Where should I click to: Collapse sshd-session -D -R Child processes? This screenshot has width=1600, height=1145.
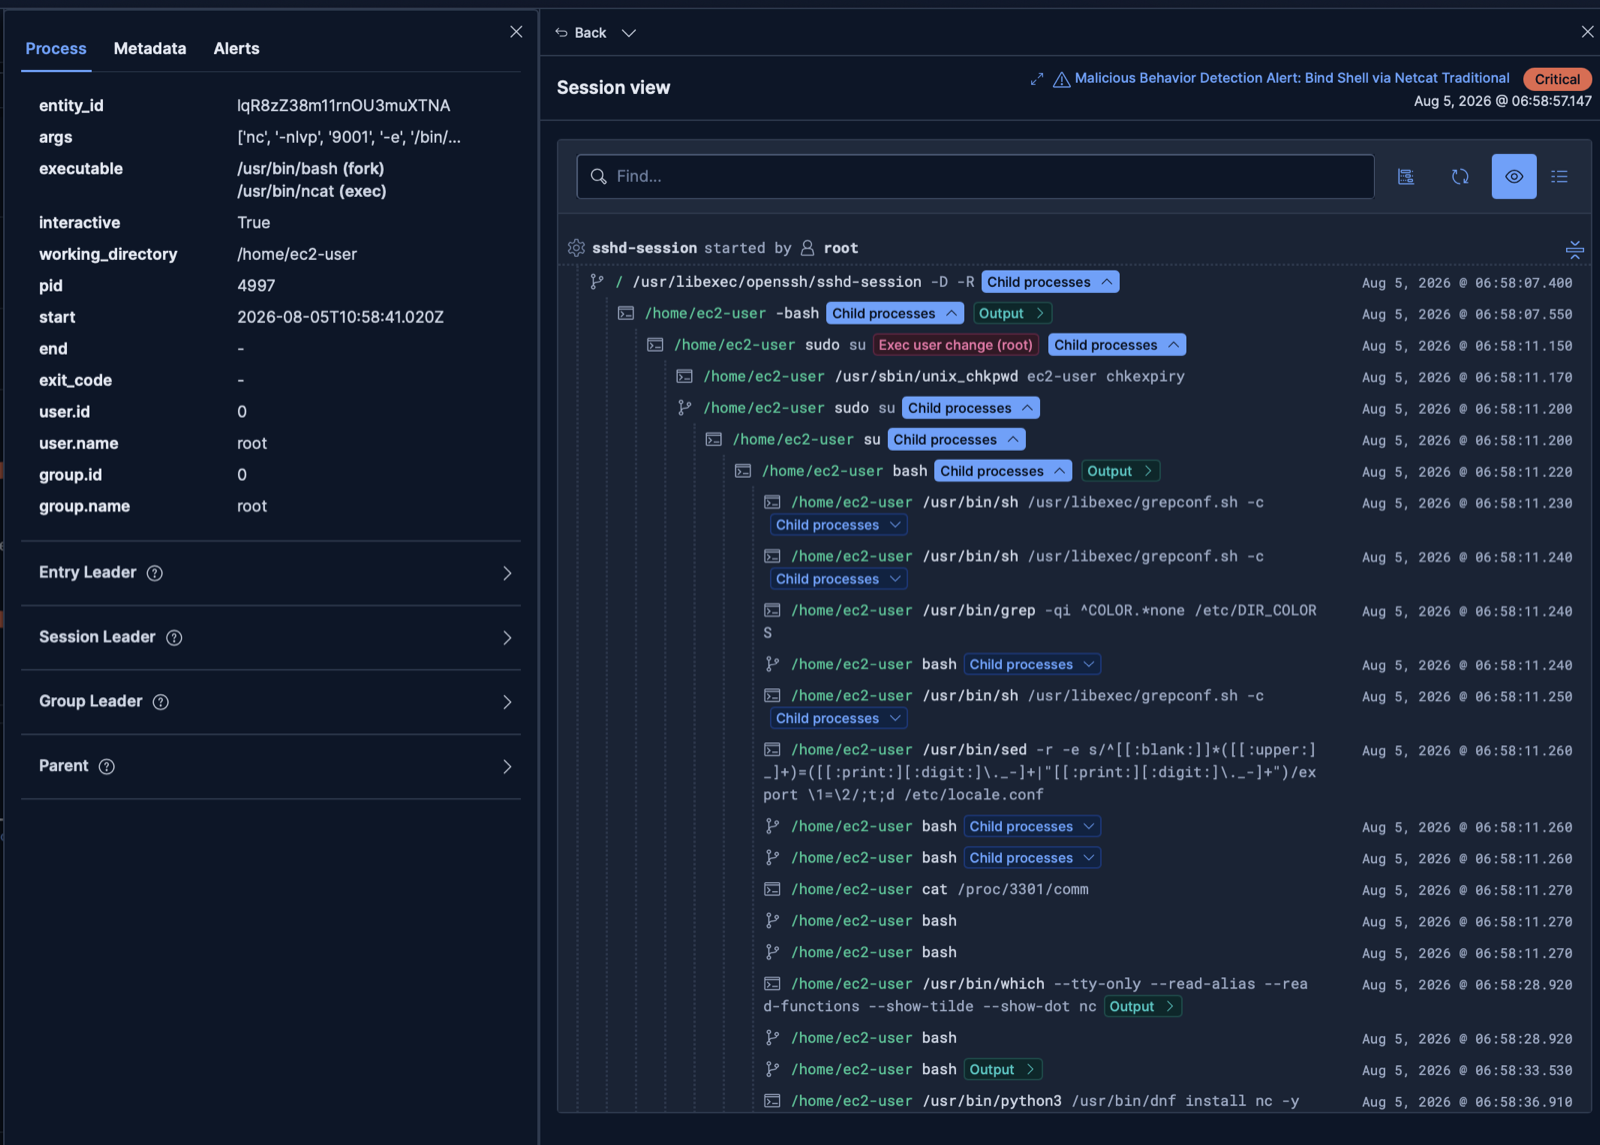point(1050,282)
